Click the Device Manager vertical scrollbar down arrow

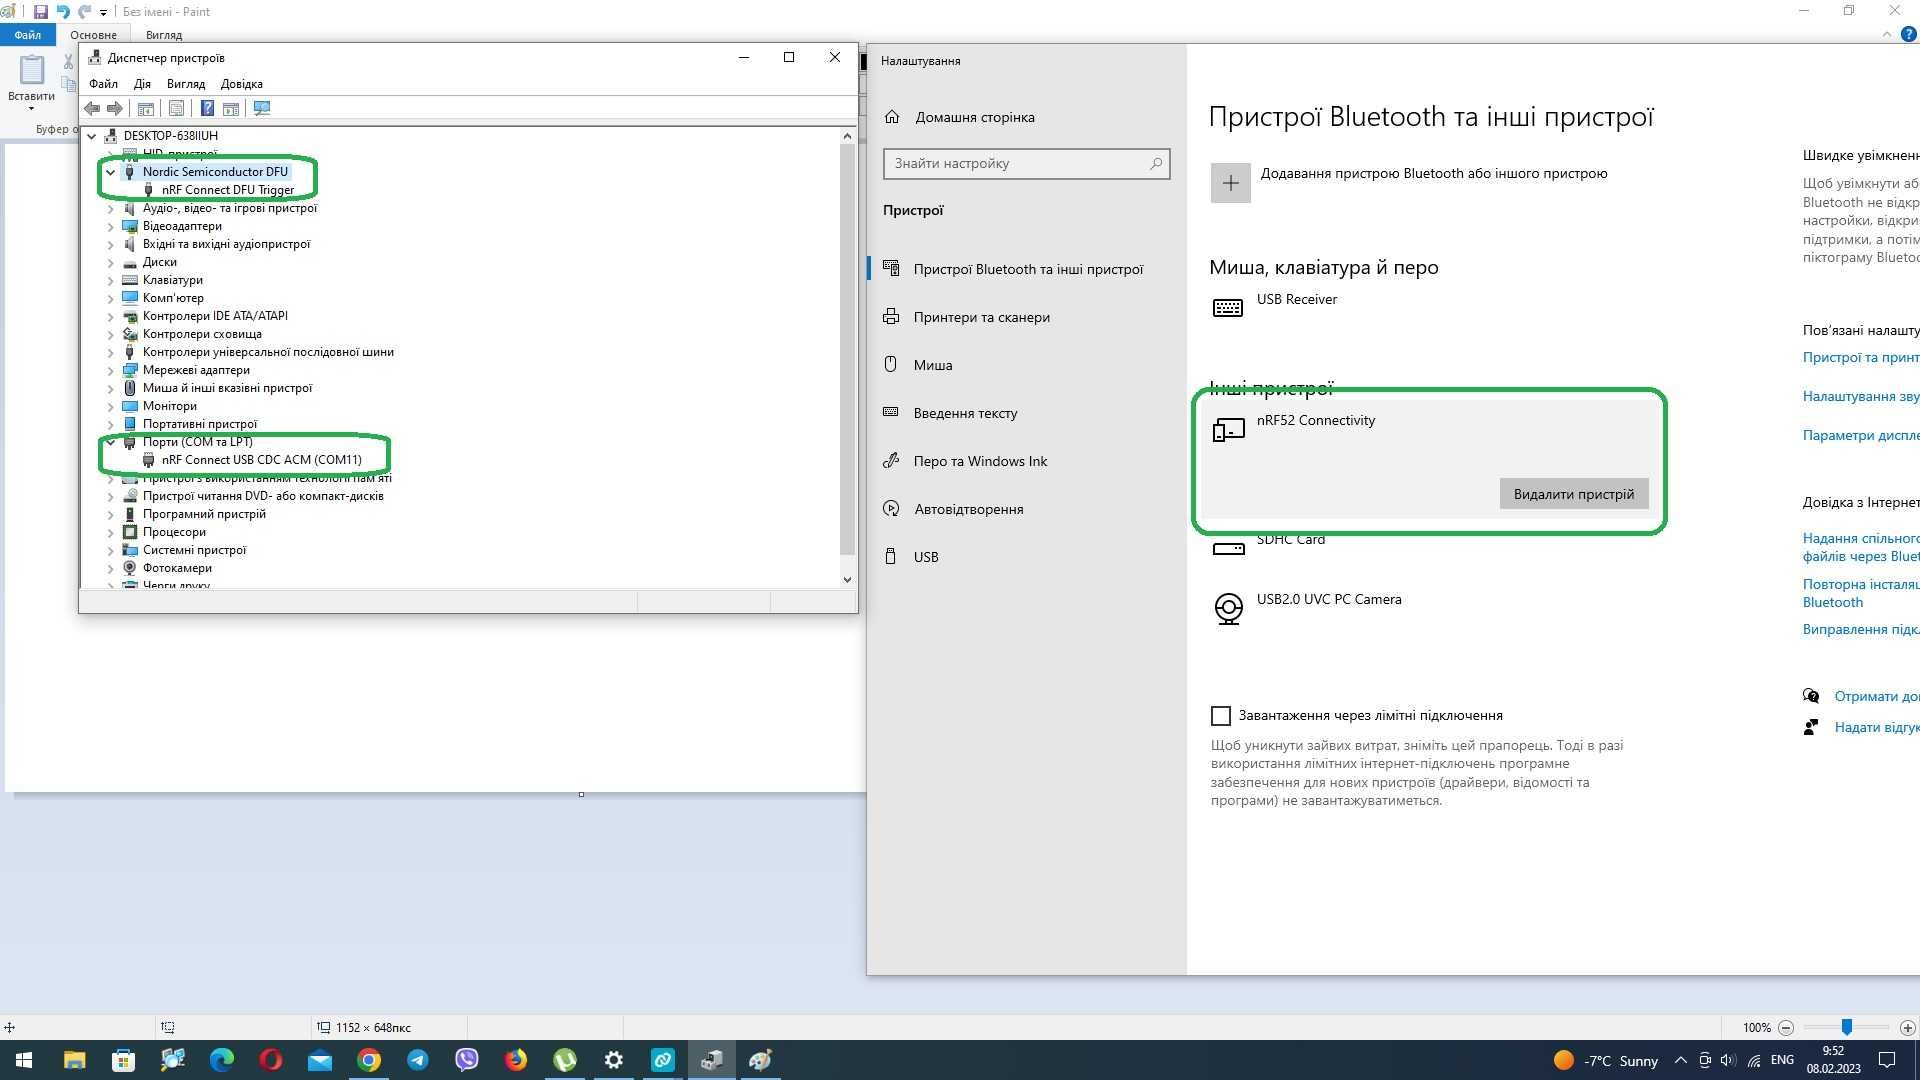point(847,579)
